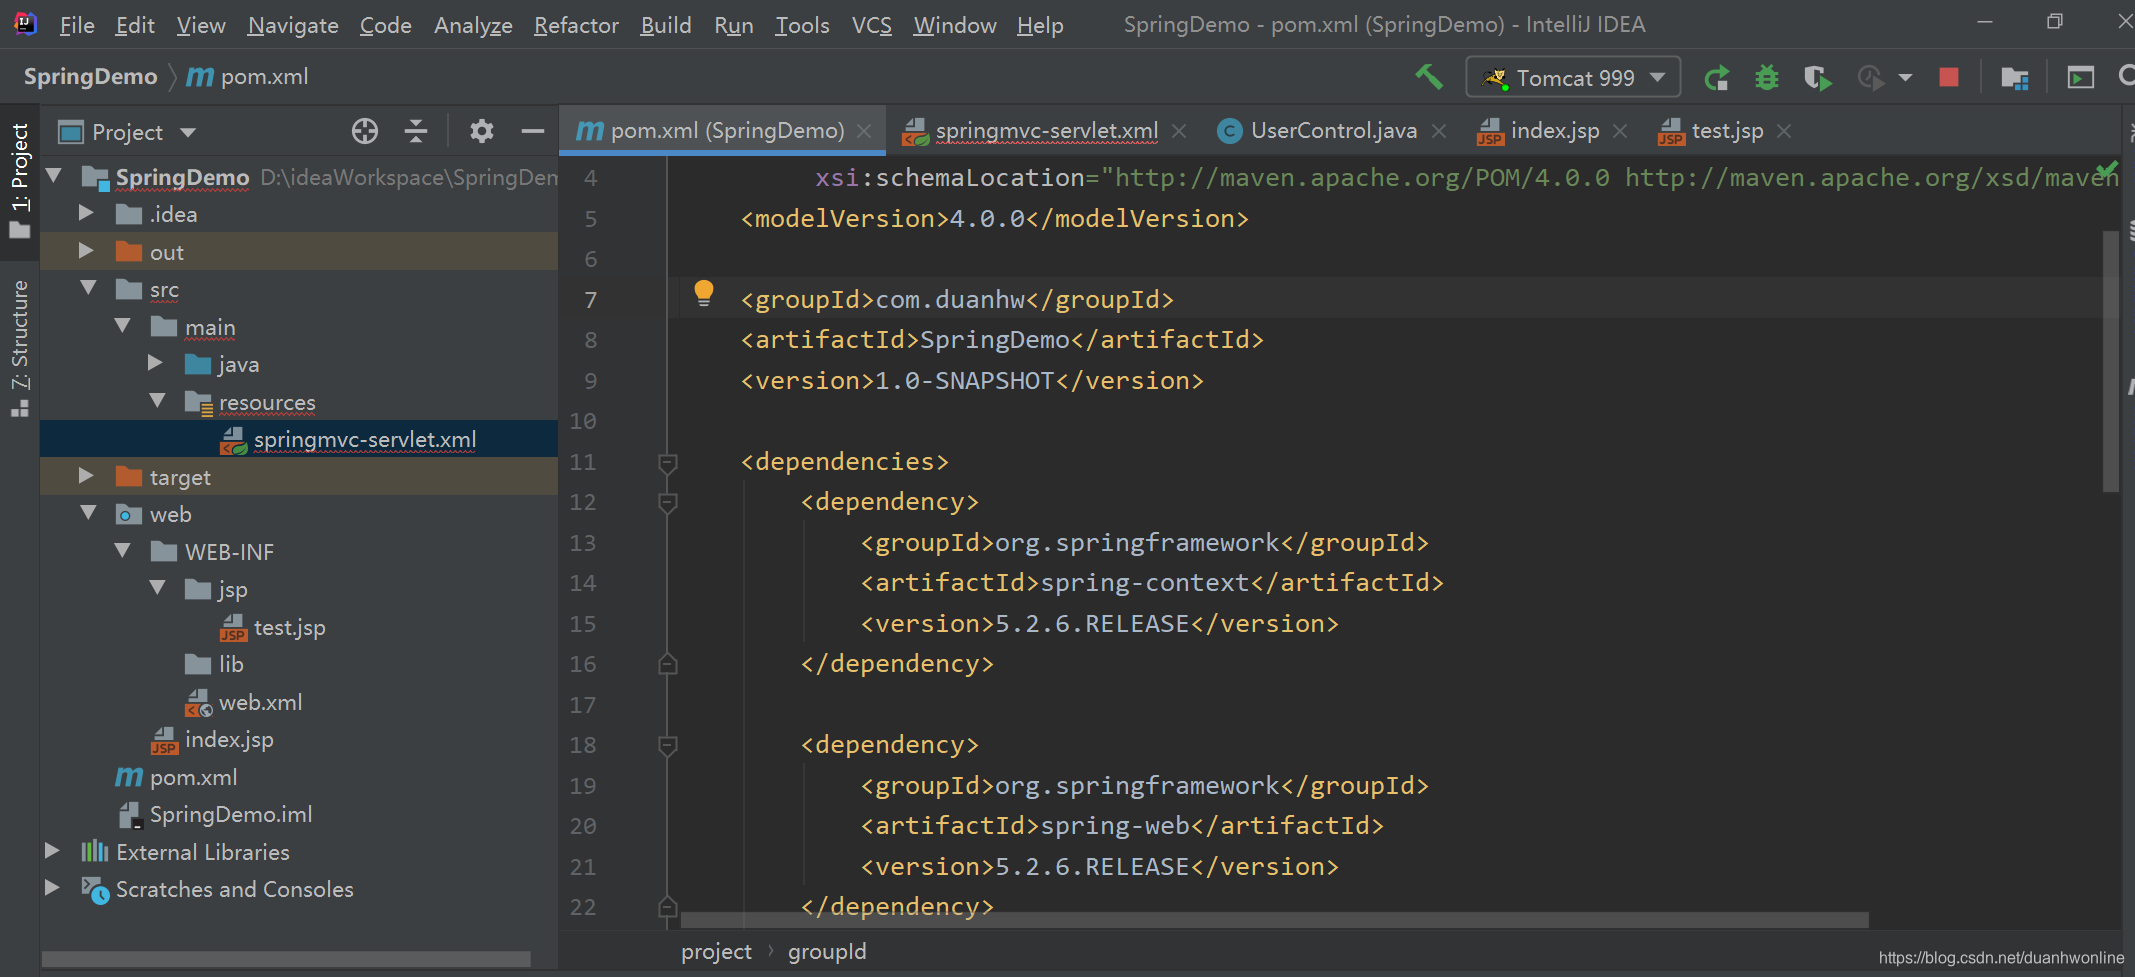Click the Build project hammer icon
This screenshot has width=2135, height=977.
pos(1430,77)
